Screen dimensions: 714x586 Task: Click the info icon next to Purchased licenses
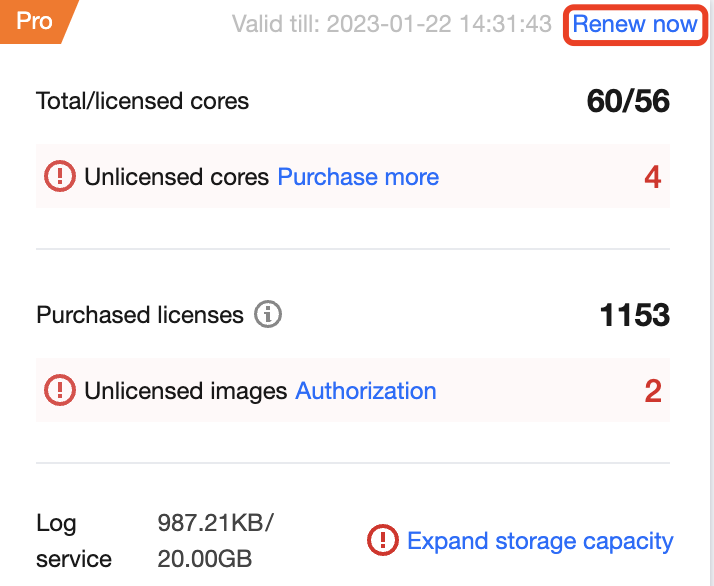pos(268,315)
